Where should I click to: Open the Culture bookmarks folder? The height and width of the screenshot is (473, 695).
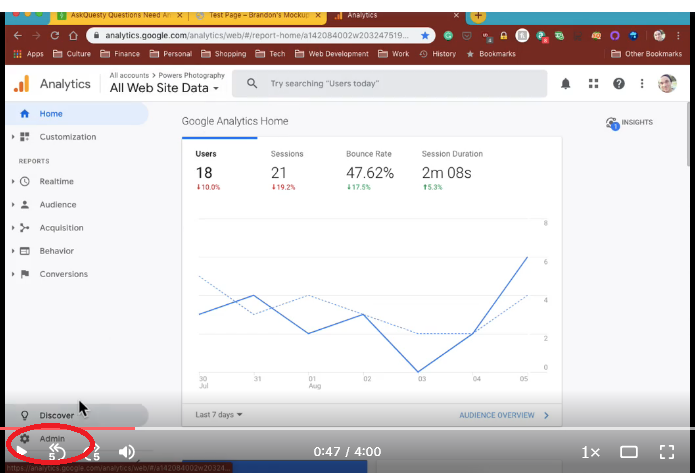72,54
